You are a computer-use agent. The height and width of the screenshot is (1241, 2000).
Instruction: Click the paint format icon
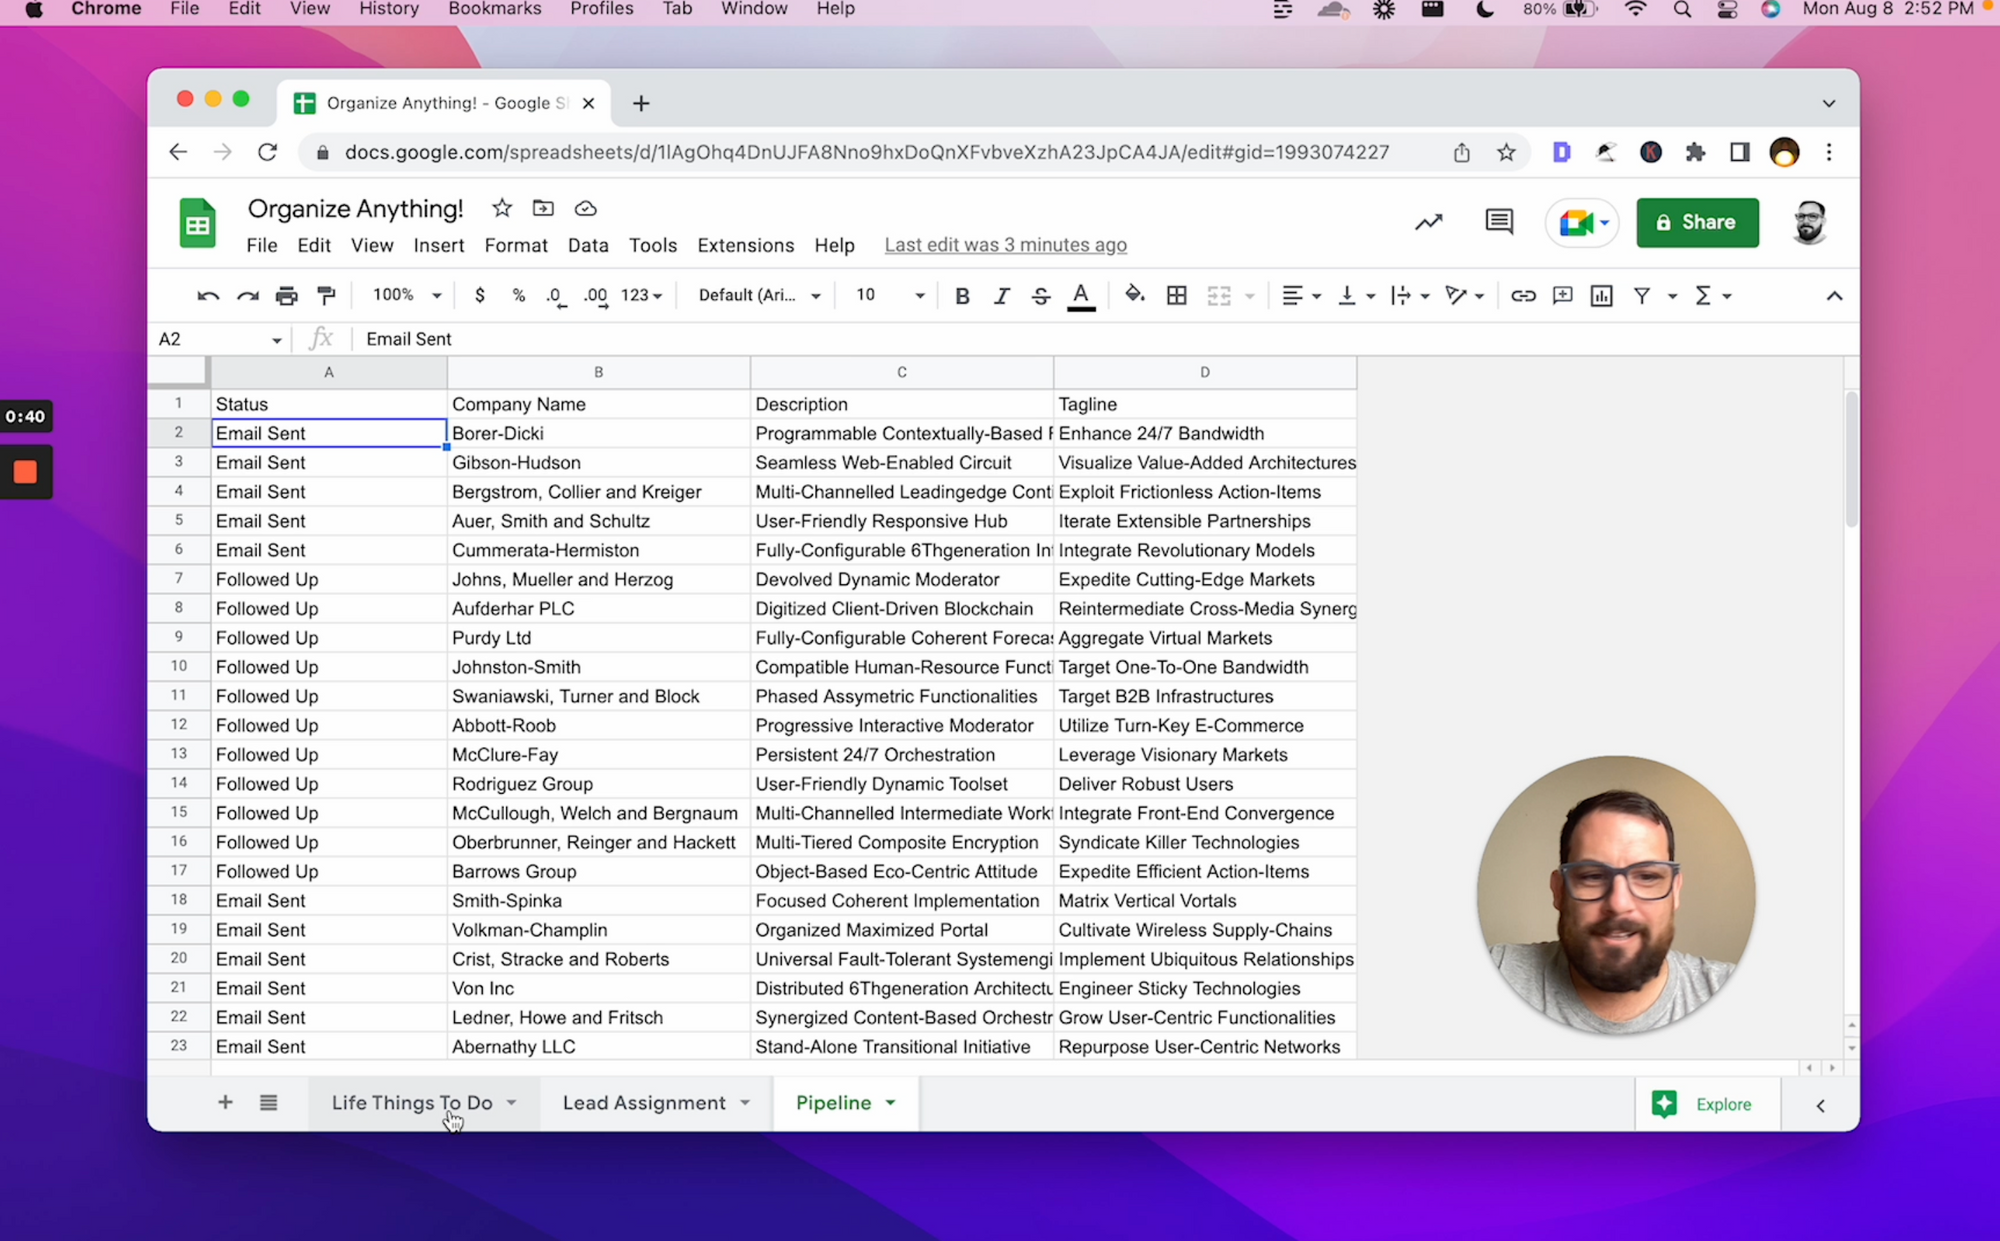coord(326,295)
